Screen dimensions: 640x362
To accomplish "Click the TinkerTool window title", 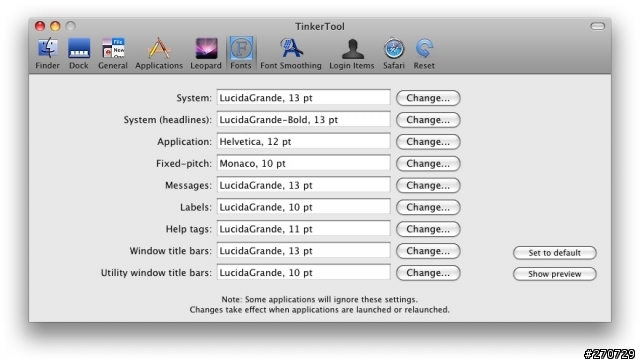I will click(x=320, y=27).
